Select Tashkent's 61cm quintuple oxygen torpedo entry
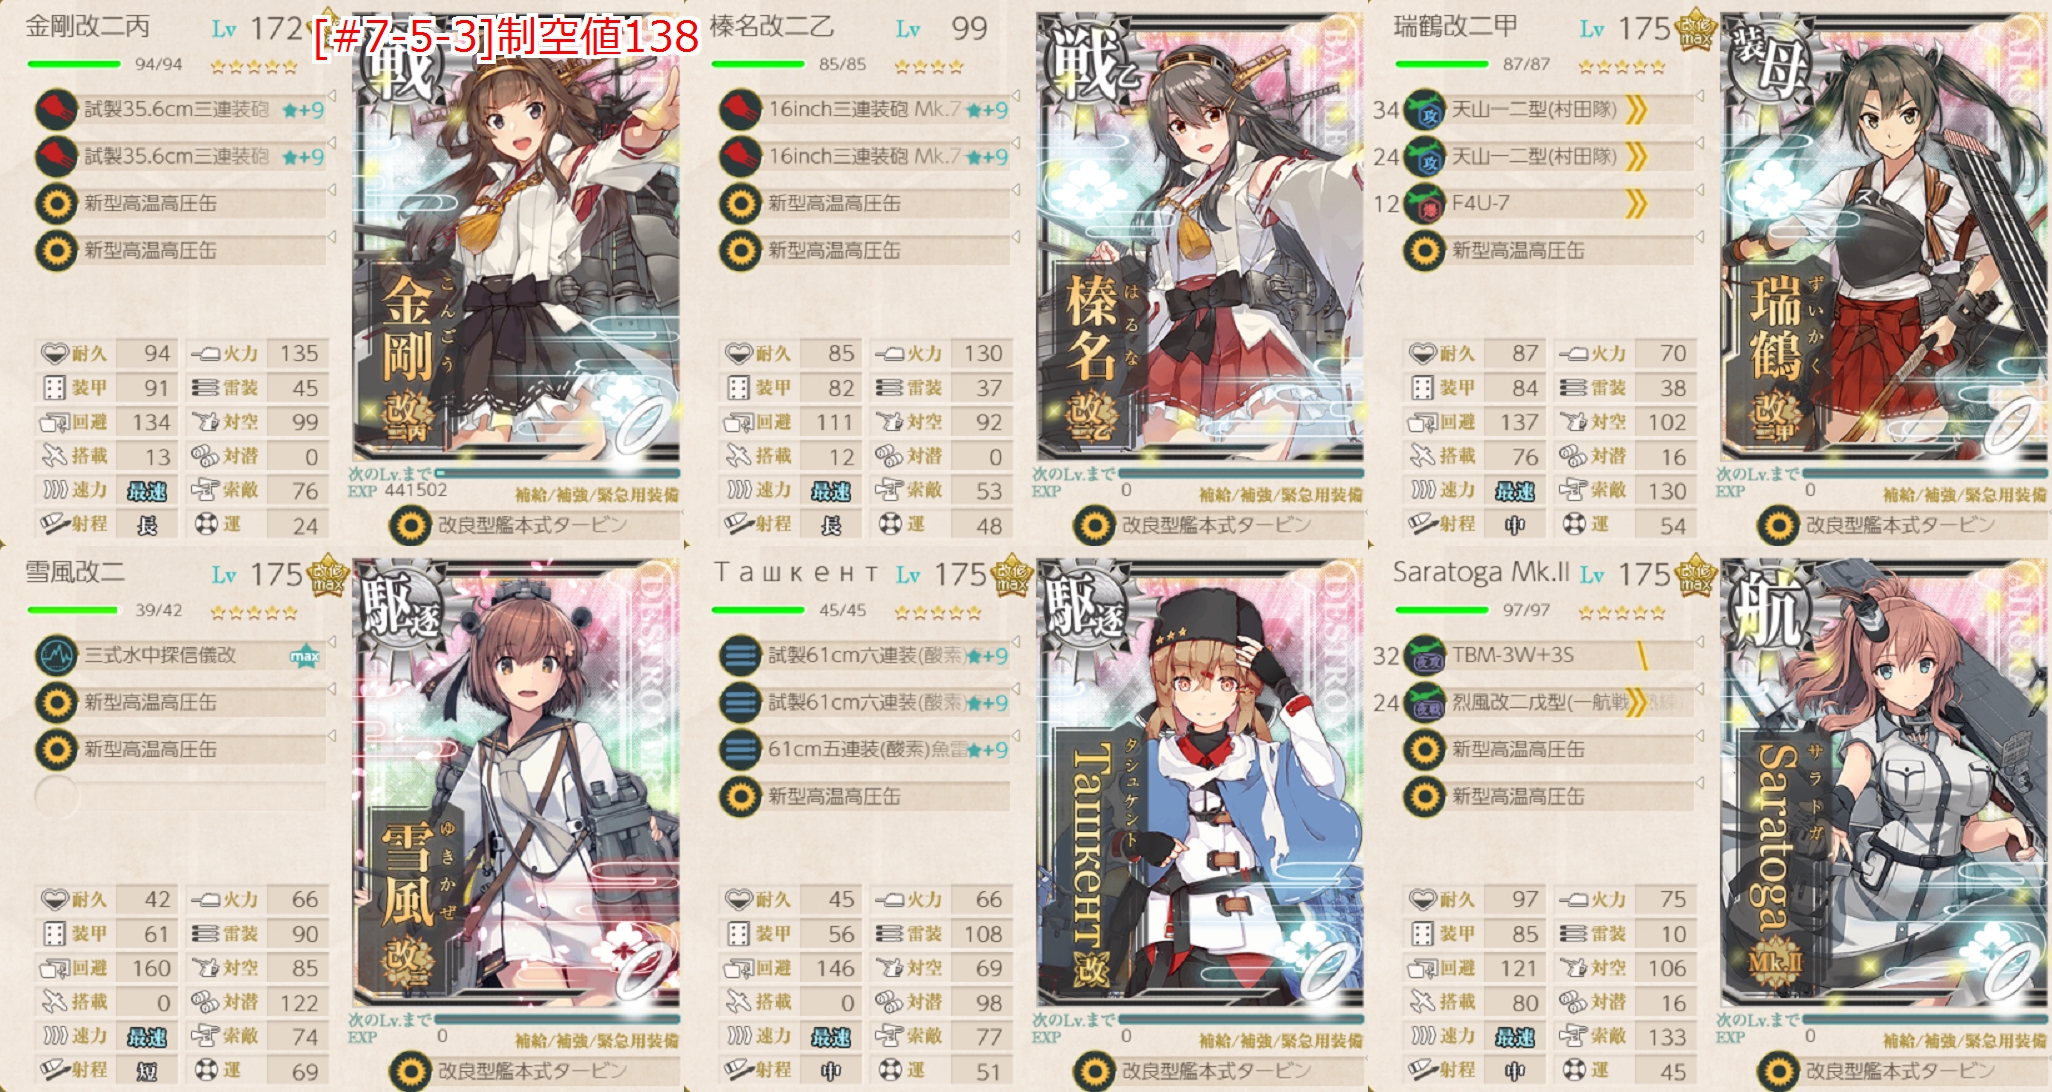2052x1092 pixels. (x=864, y=749)
